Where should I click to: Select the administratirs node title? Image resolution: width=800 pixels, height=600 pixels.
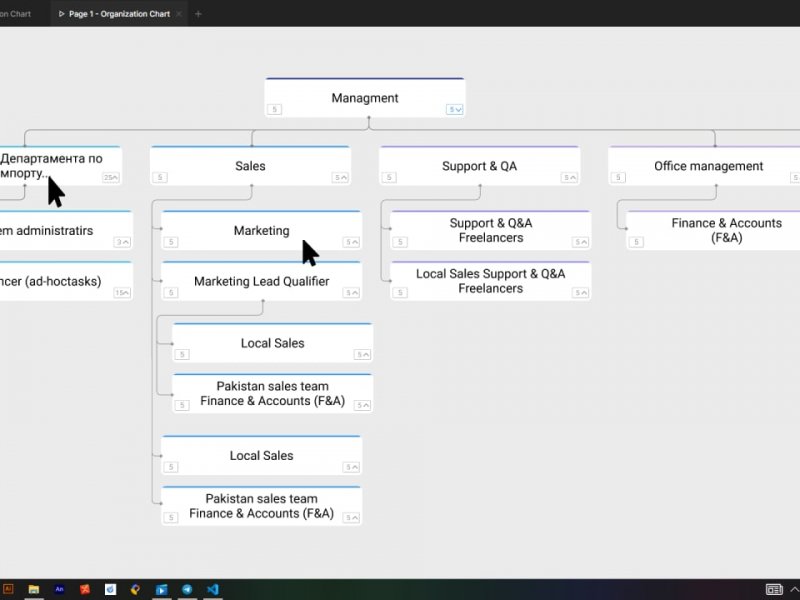coord(46,231)
